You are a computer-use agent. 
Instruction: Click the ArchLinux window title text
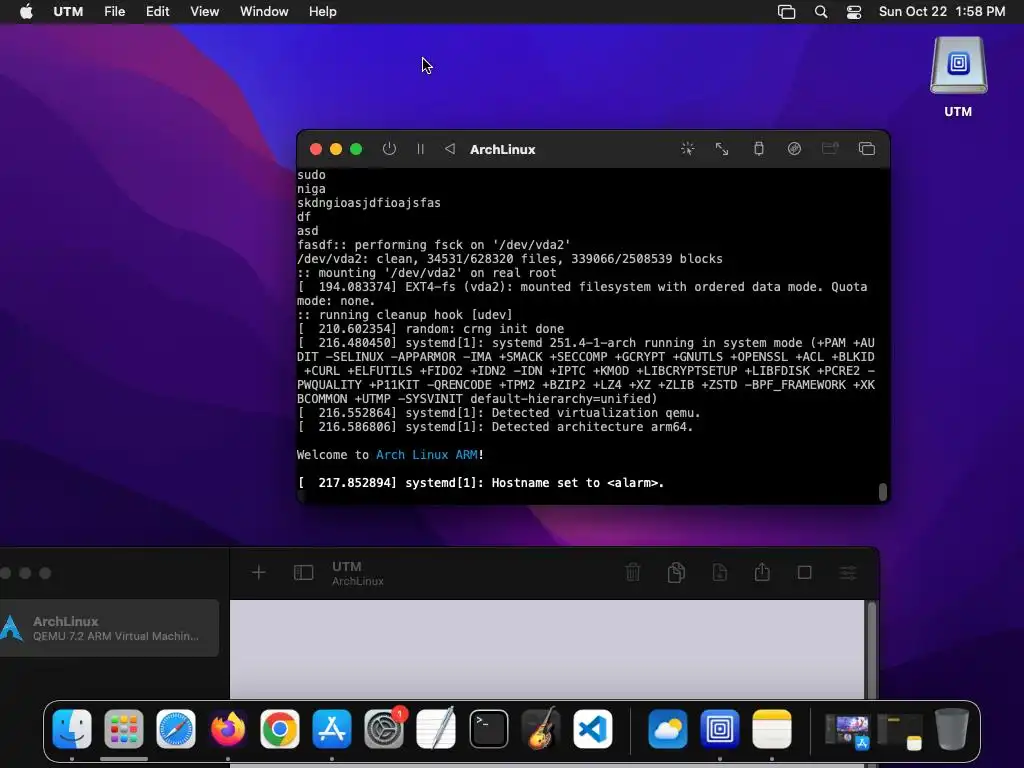coord(502,150)
